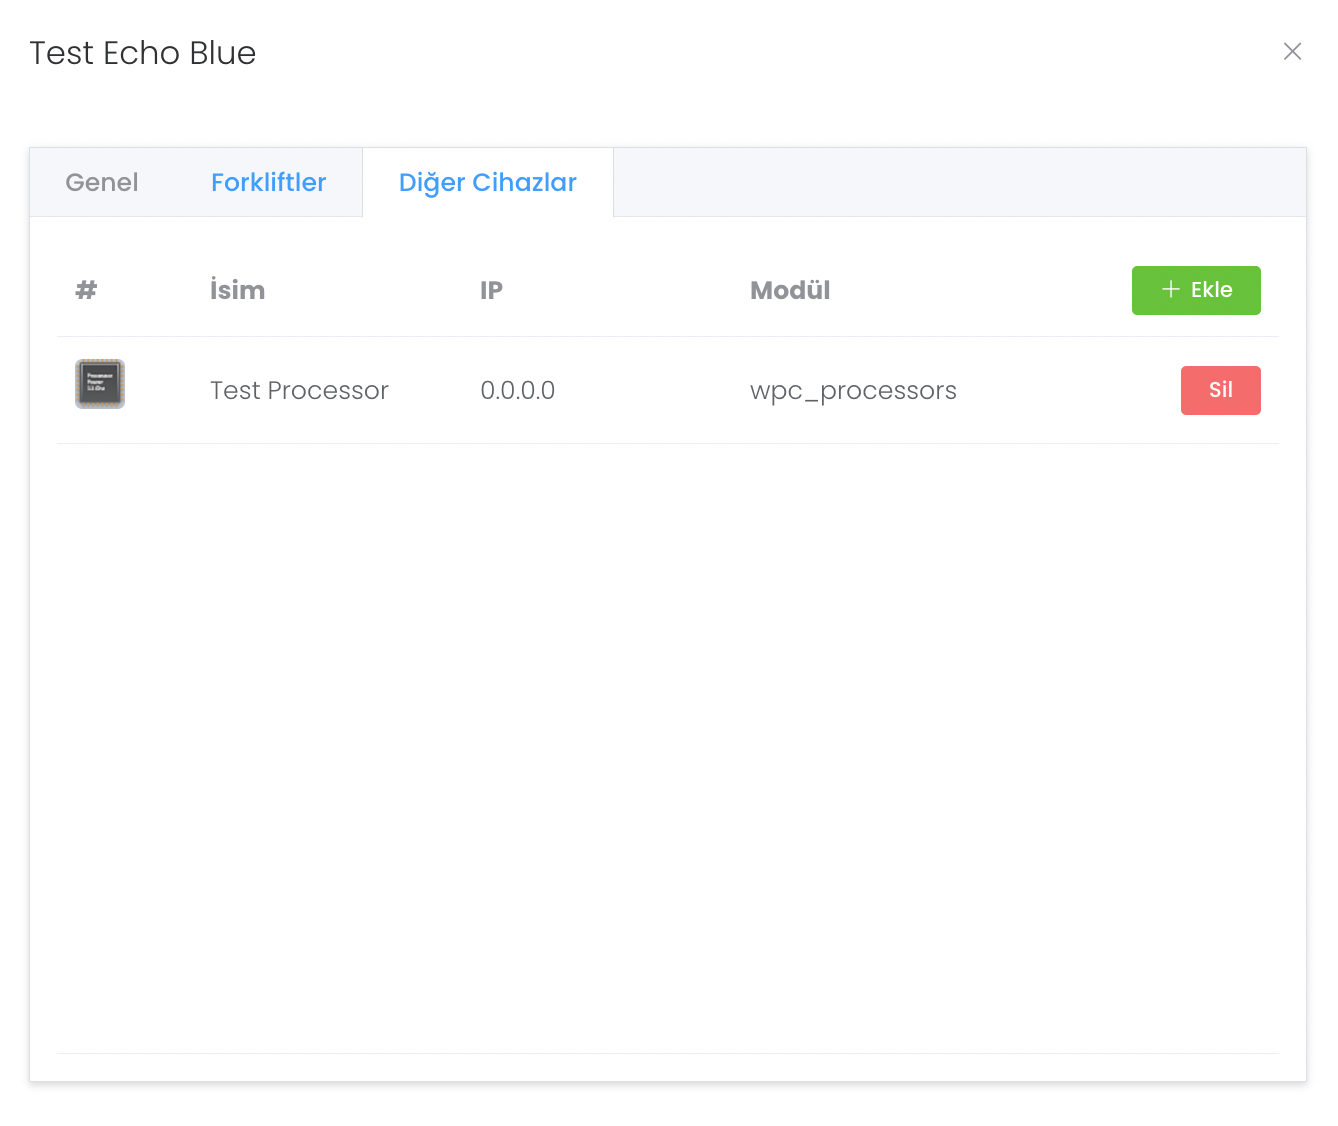The width and height of the screenshot is (1338, 1126).
Task: Click the empty space between wpc_processors and Sil
Action: (x=1068, y=390)
